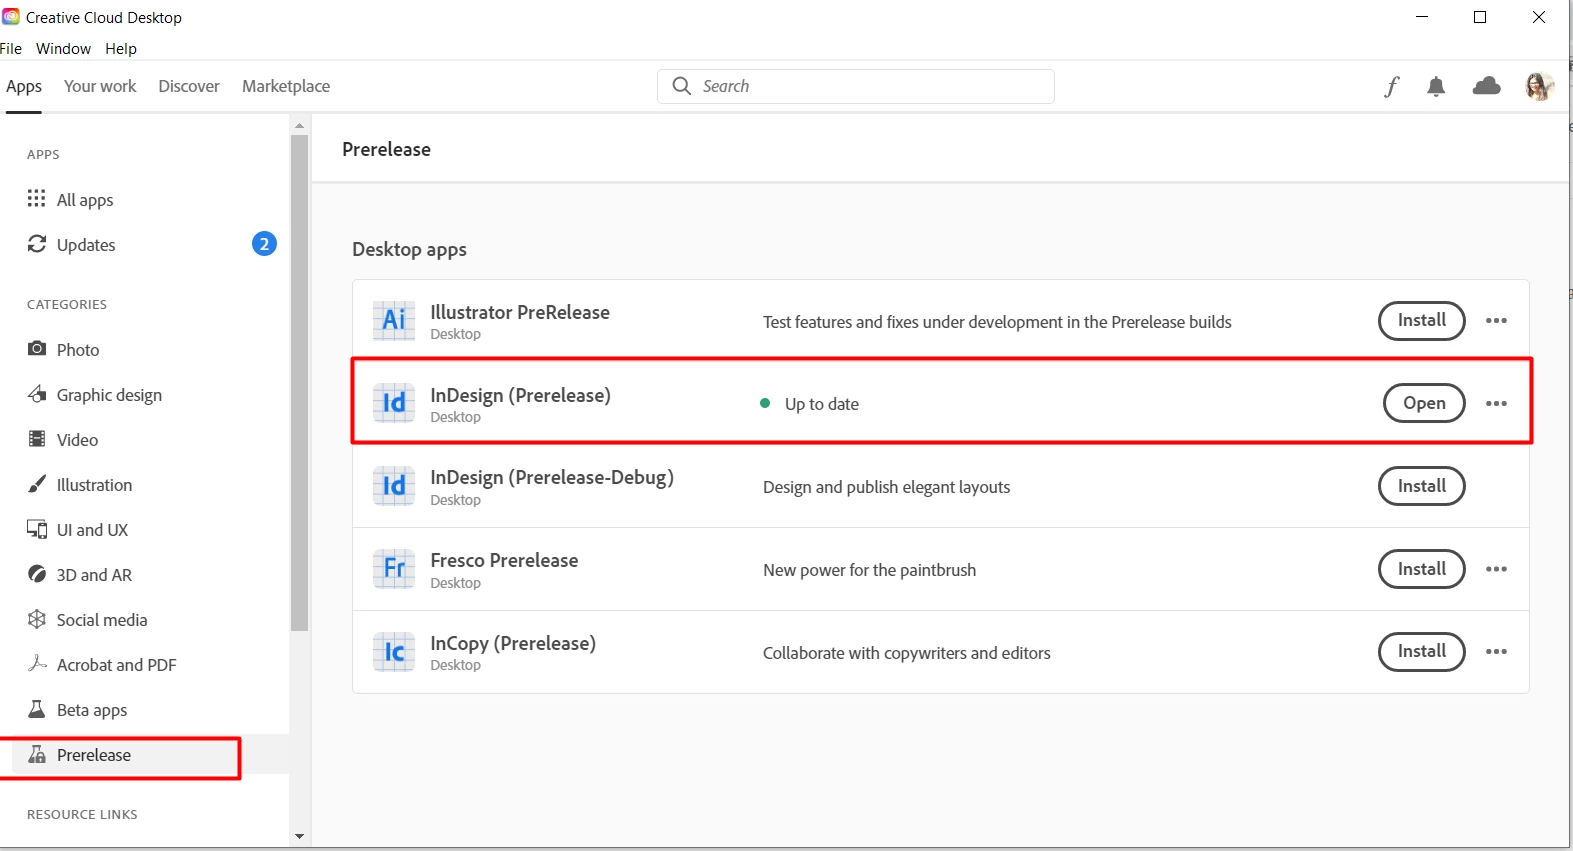Open the notifications bell
The height and width of the screenshot is (851, 1573).
(x=1437, y=87)
